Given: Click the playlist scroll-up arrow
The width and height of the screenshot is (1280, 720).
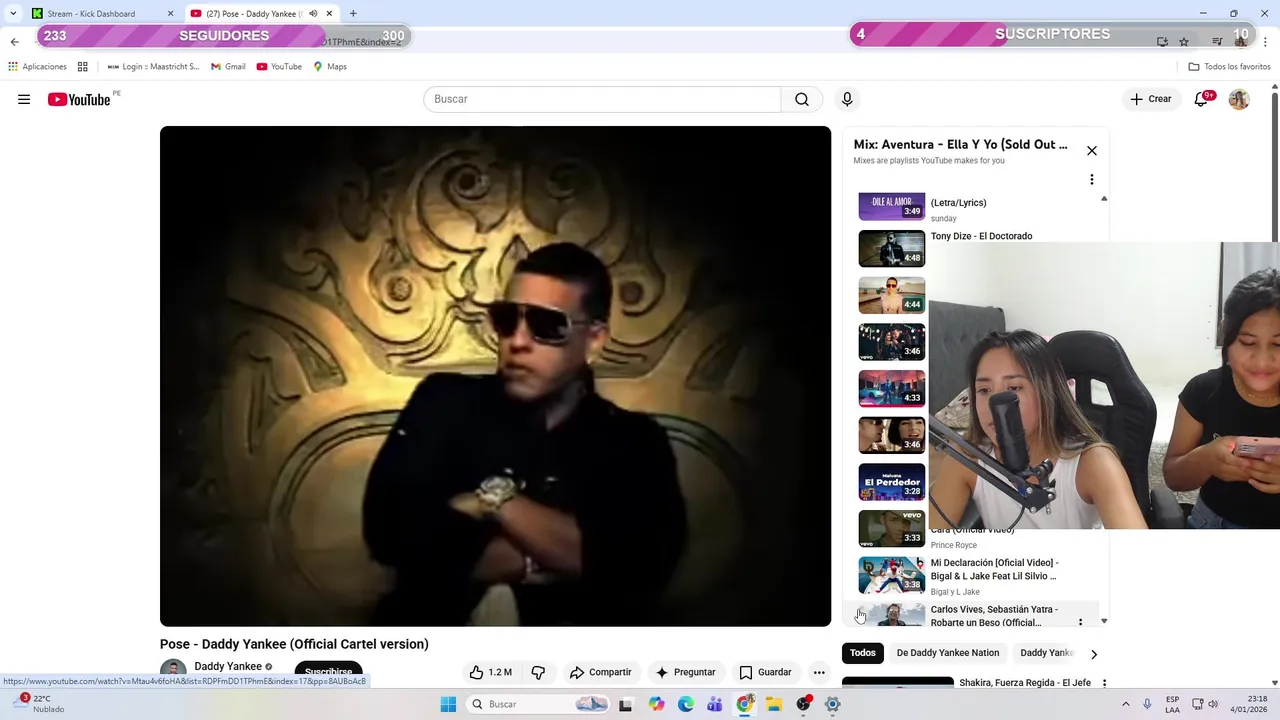Looking at the screenshot, I should (1104, 199).
